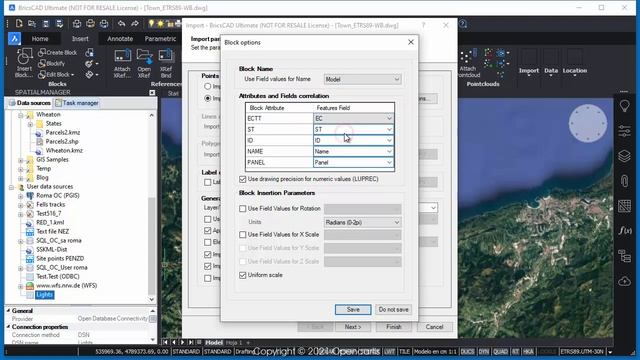The height and width of the screenshot is (360, 640).
Task: Click the Attach Pointcloud icon
Action: [468, 63]
